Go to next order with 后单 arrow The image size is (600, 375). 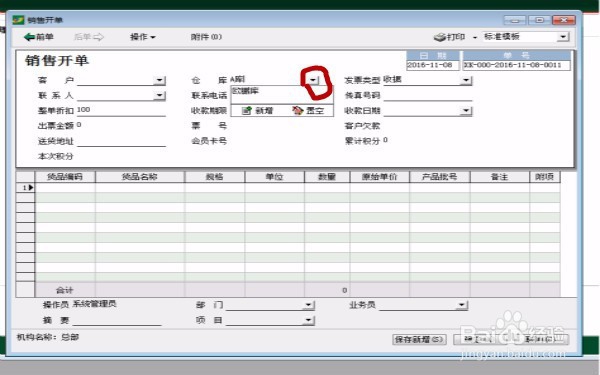[x=89, y=37]
